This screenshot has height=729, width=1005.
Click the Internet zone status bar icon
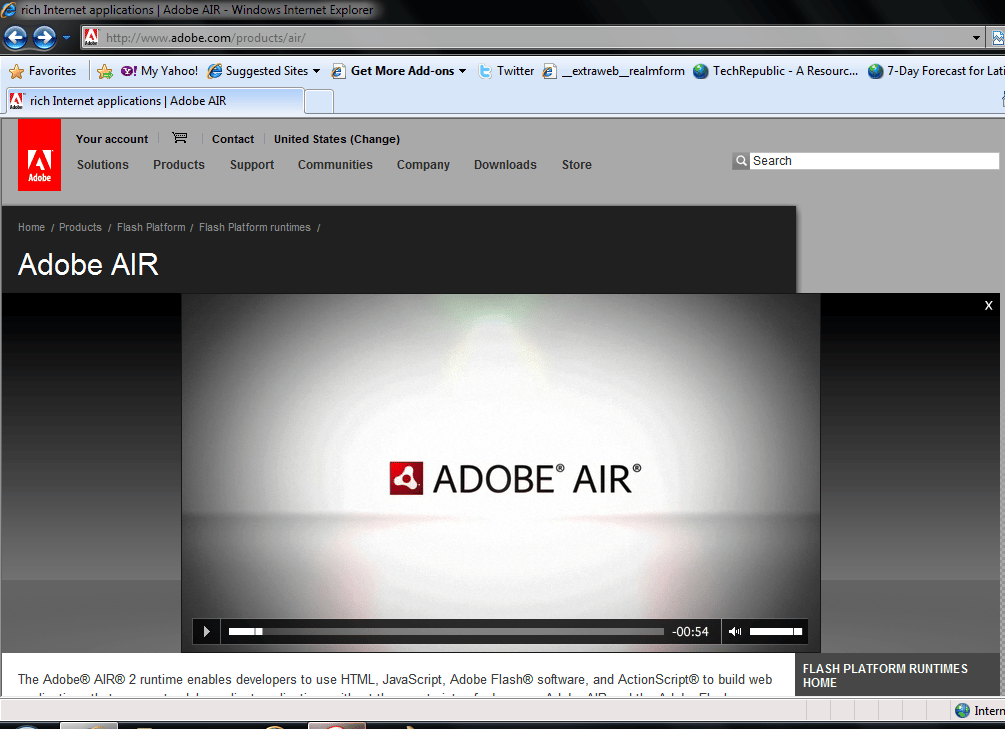point(962,710)
